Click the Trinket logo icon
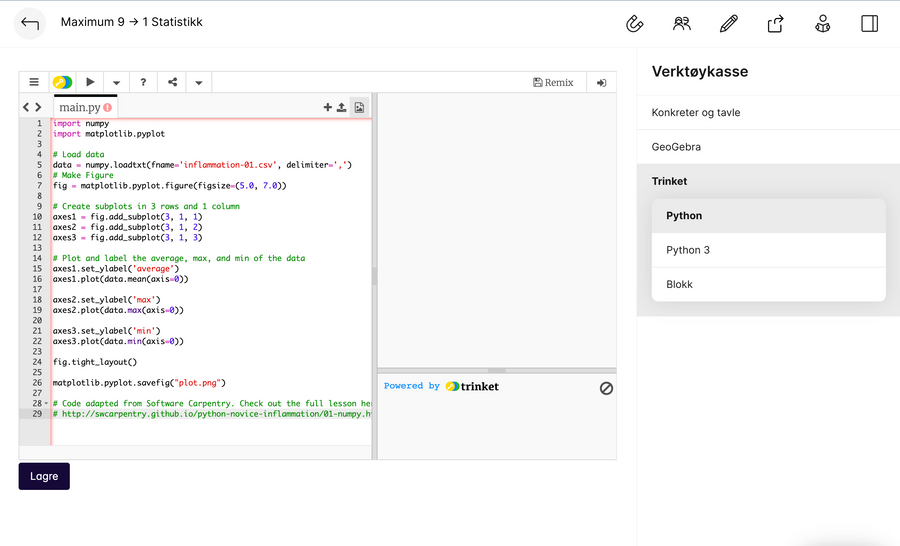The height and width of the screenshot is (546, 900). tap(63, 82)
